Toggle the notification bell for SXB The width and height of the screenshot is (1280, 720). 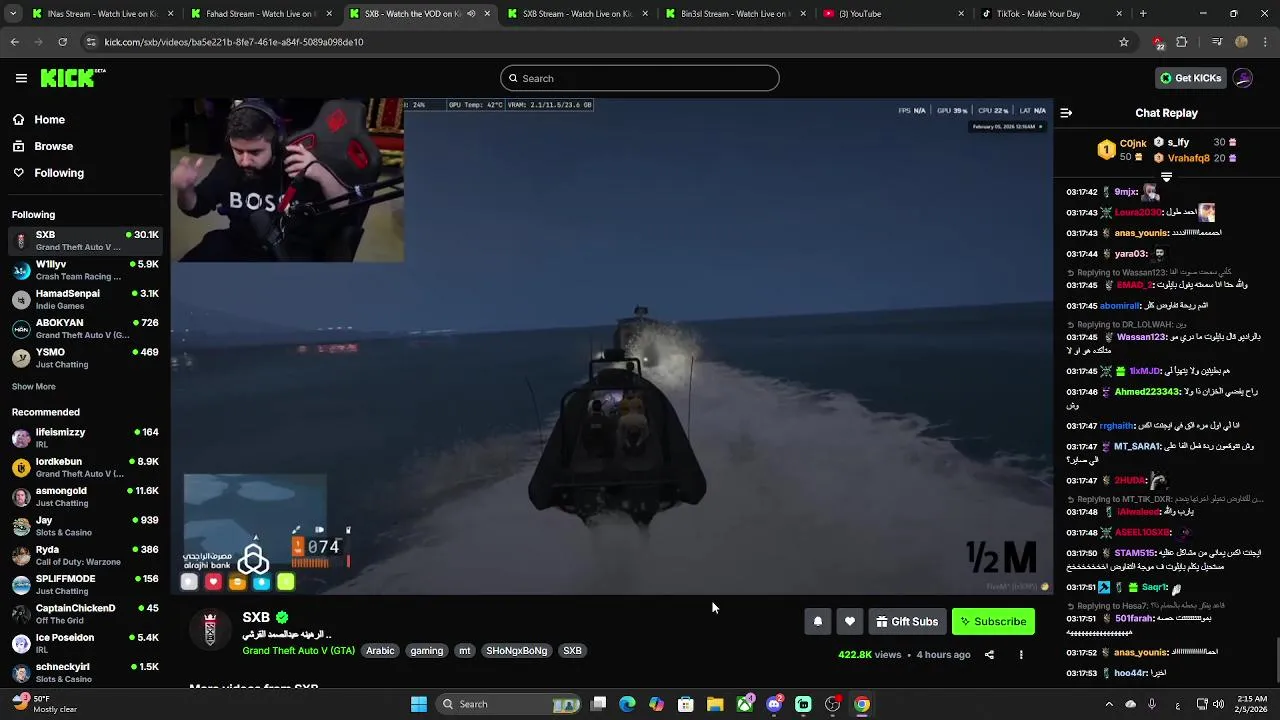coord(818,622)
